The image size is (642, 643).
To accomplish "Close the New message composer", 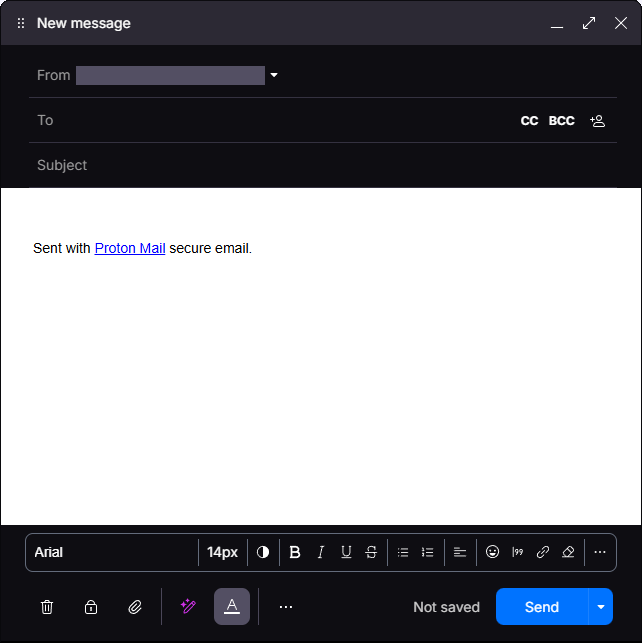I will [x=621, y=23].
